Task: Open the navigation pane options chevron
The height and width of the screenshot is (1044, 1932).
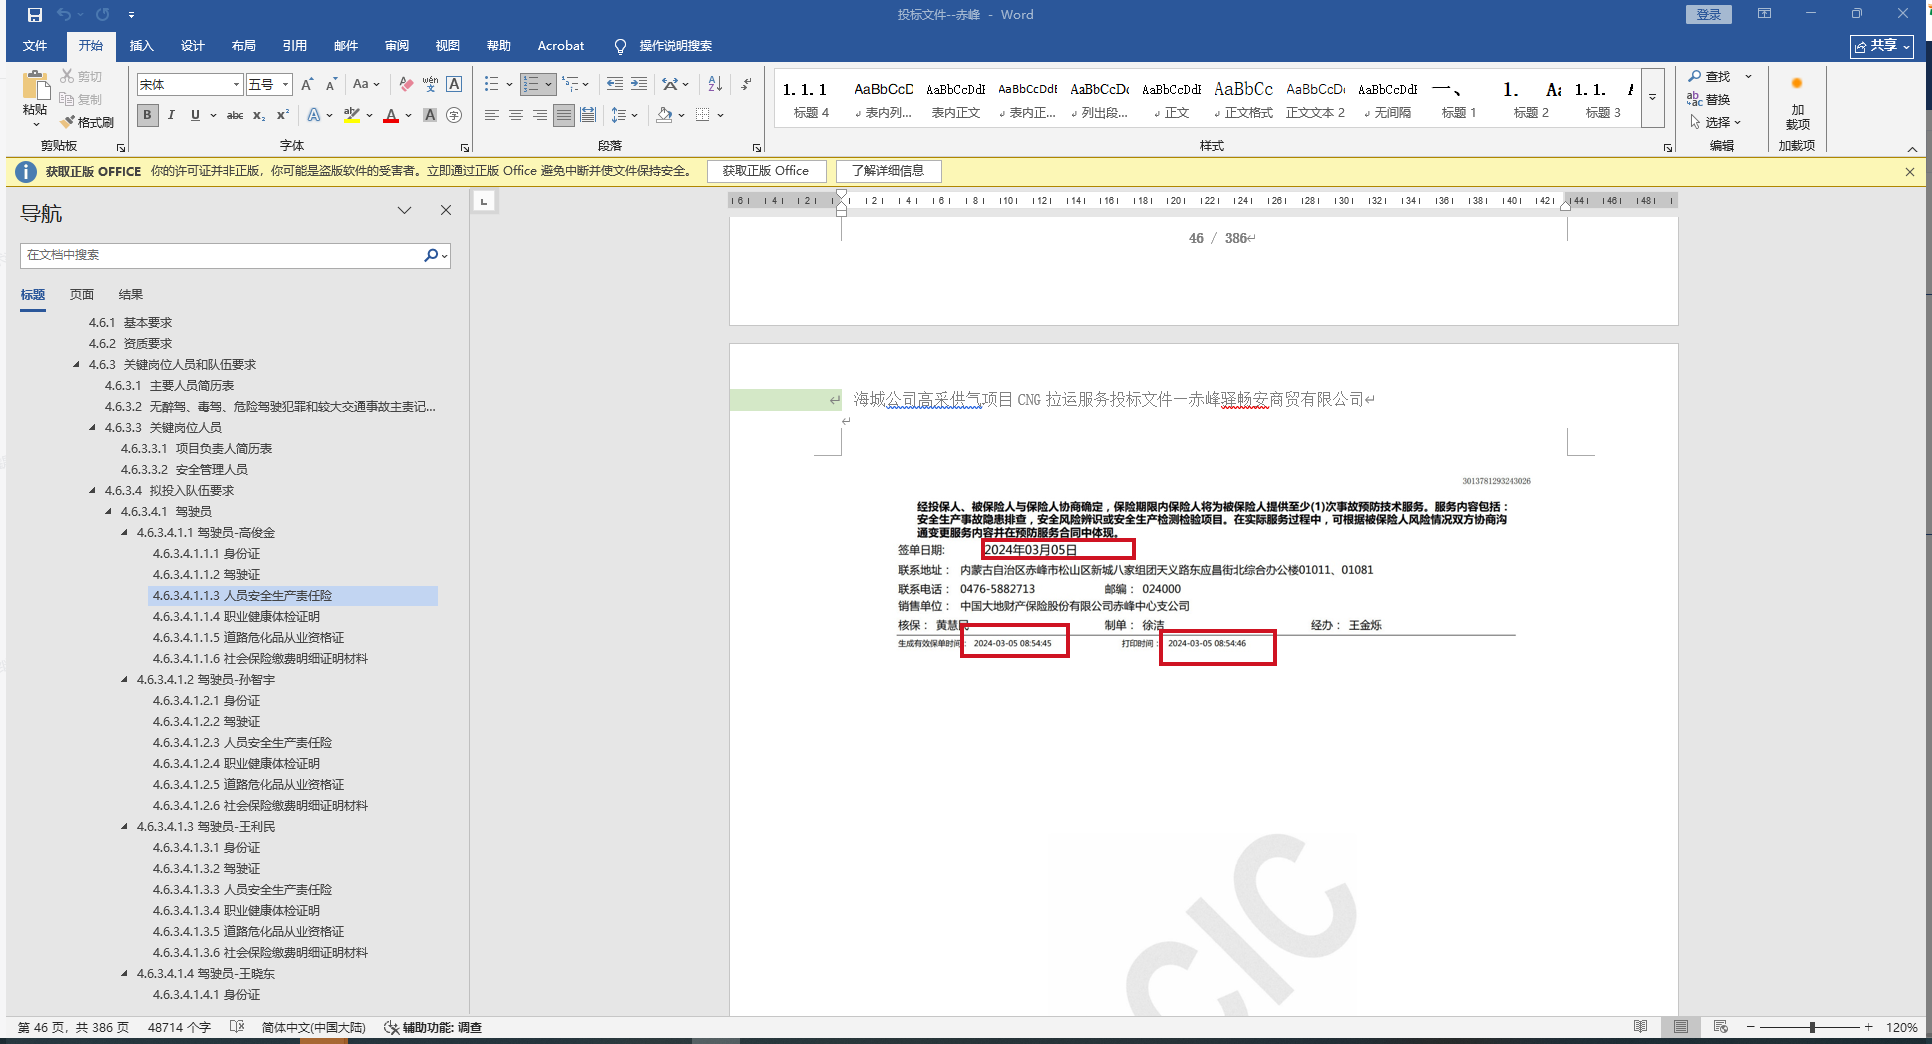Action: tap(404, 210)
